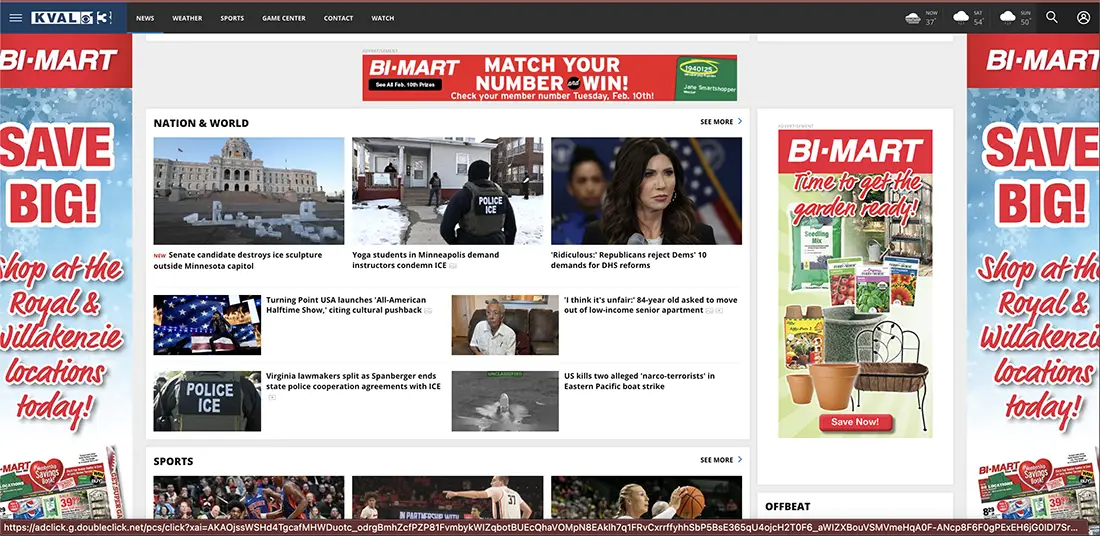
Task: Select the News nav item
Action: tap(145, 18)
